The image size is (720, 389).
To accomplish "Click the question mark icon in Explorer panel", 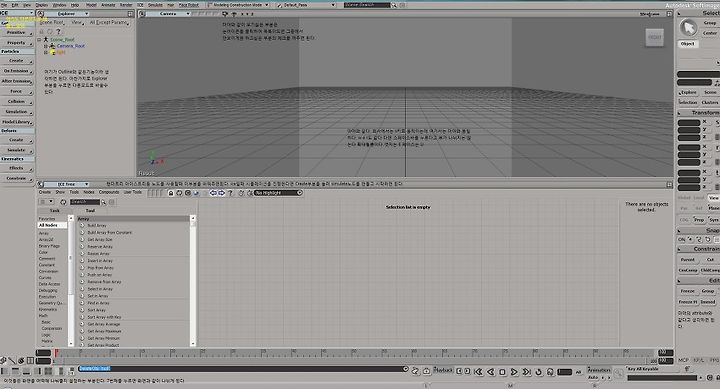I will [x=58, y=32].
